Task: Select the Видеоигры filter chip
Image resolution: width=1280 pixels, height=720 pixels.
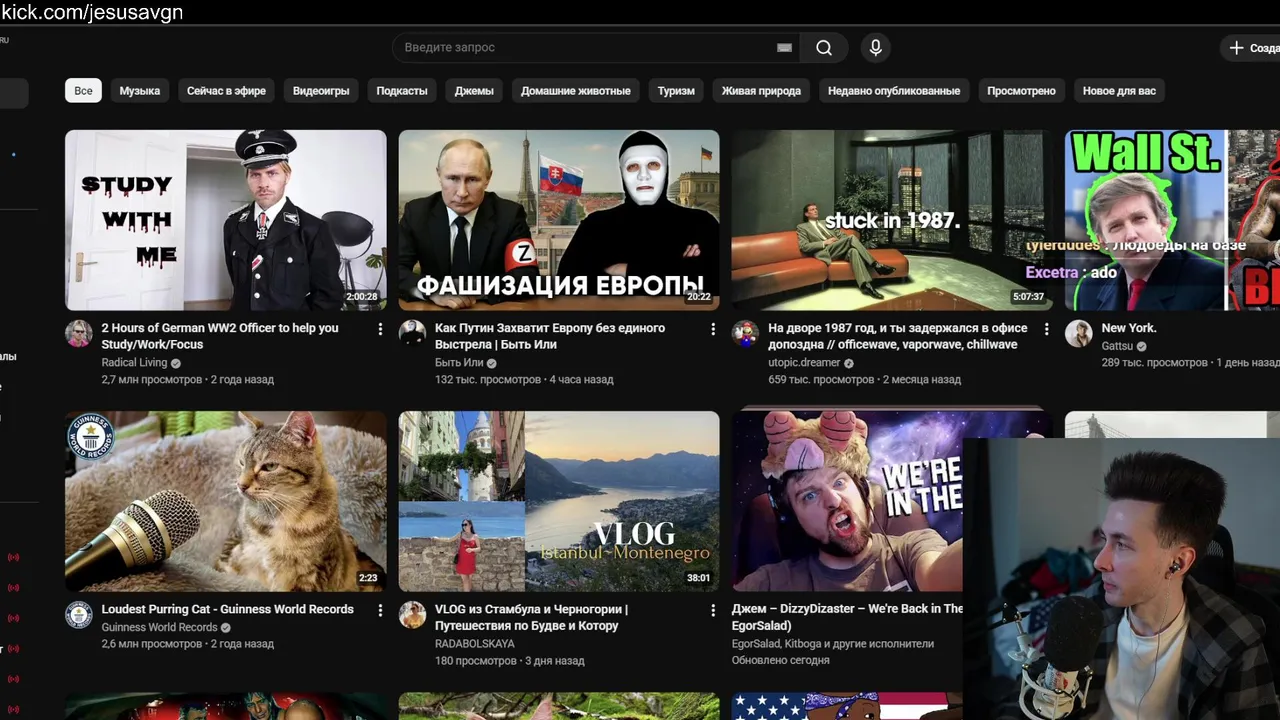Action: point(321,90)
